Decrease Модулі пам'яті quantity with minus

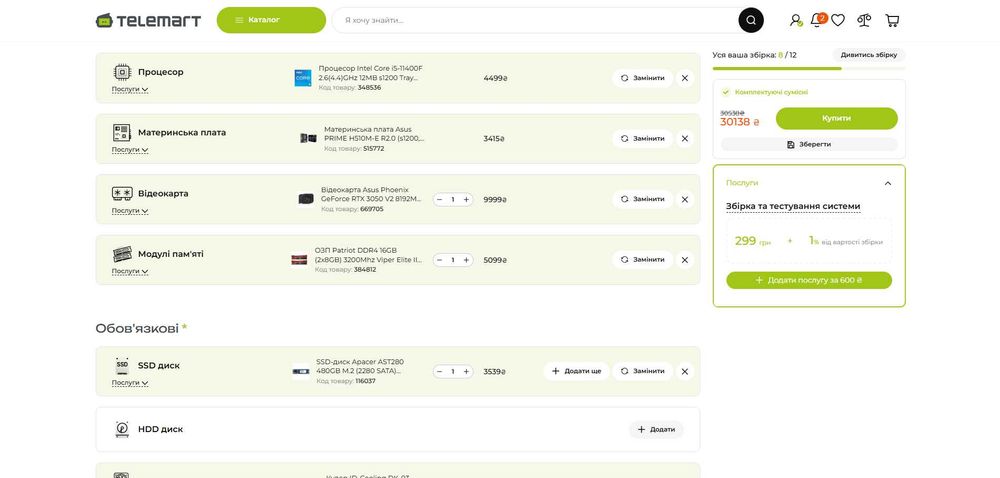(x=439, y=260)
